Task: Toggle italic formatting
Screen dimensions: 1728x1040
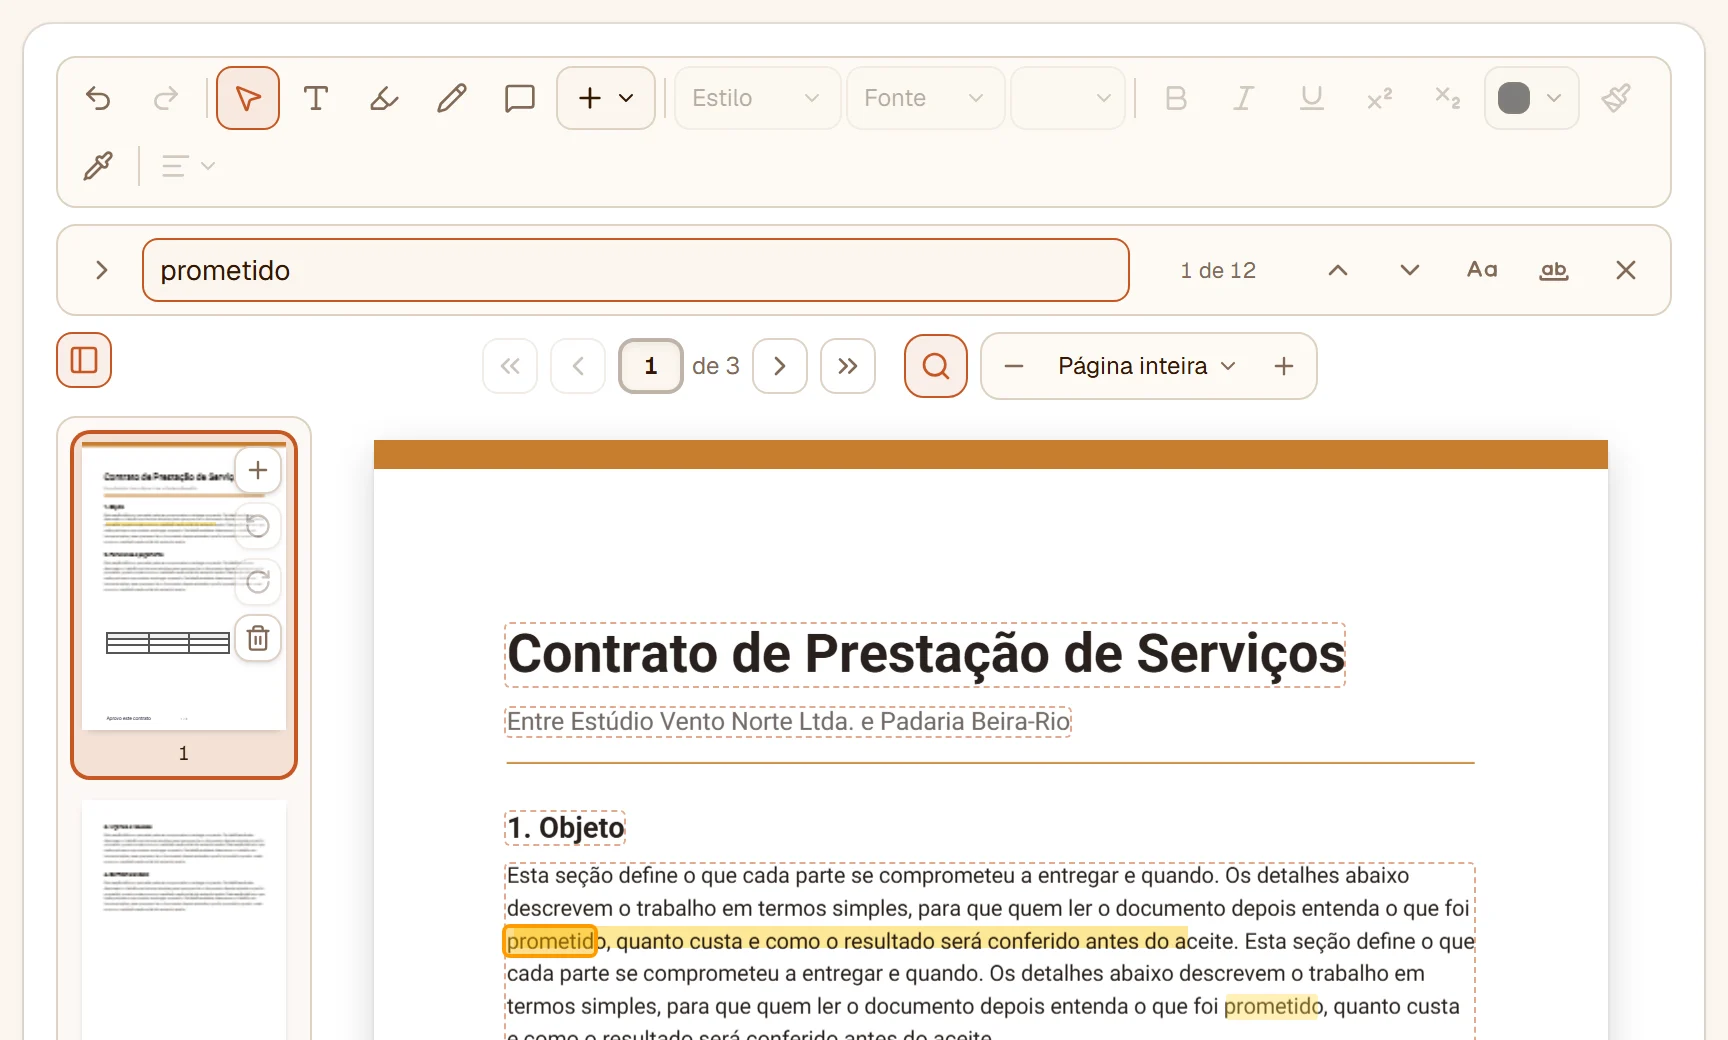Action: 1244,98
